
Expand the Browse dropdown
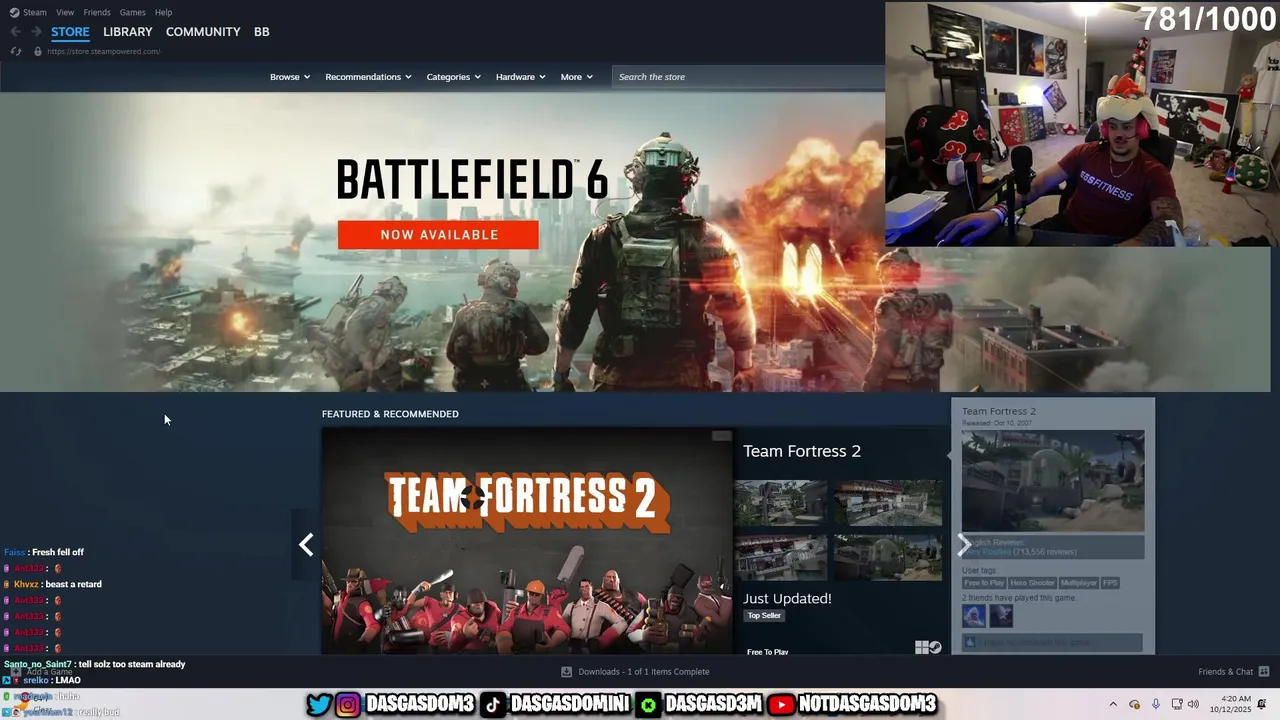[290, 77]
